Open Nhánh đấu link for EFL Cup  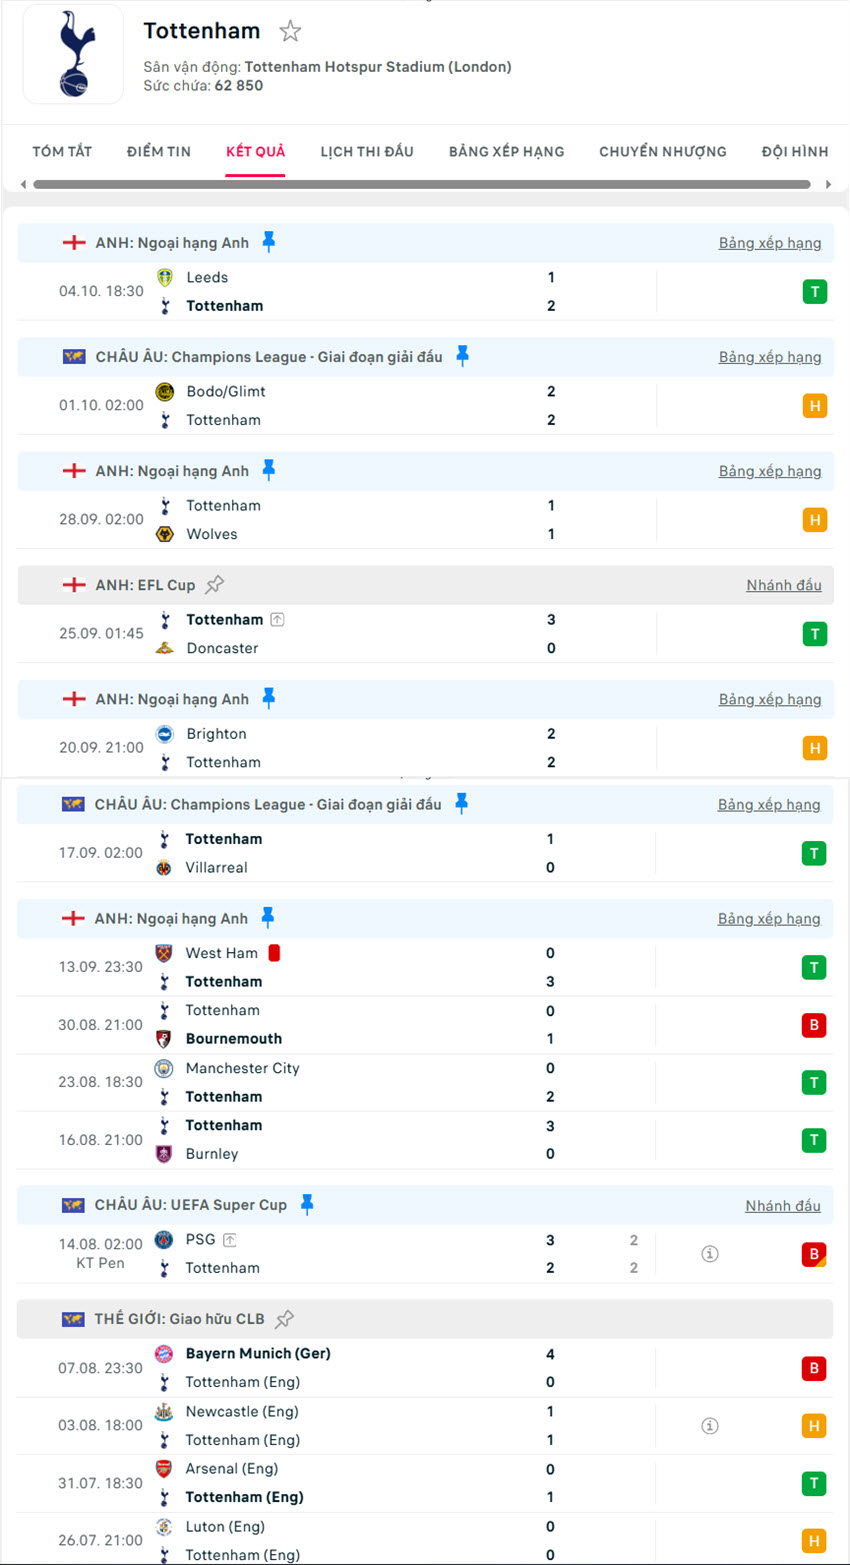[783, 585]
